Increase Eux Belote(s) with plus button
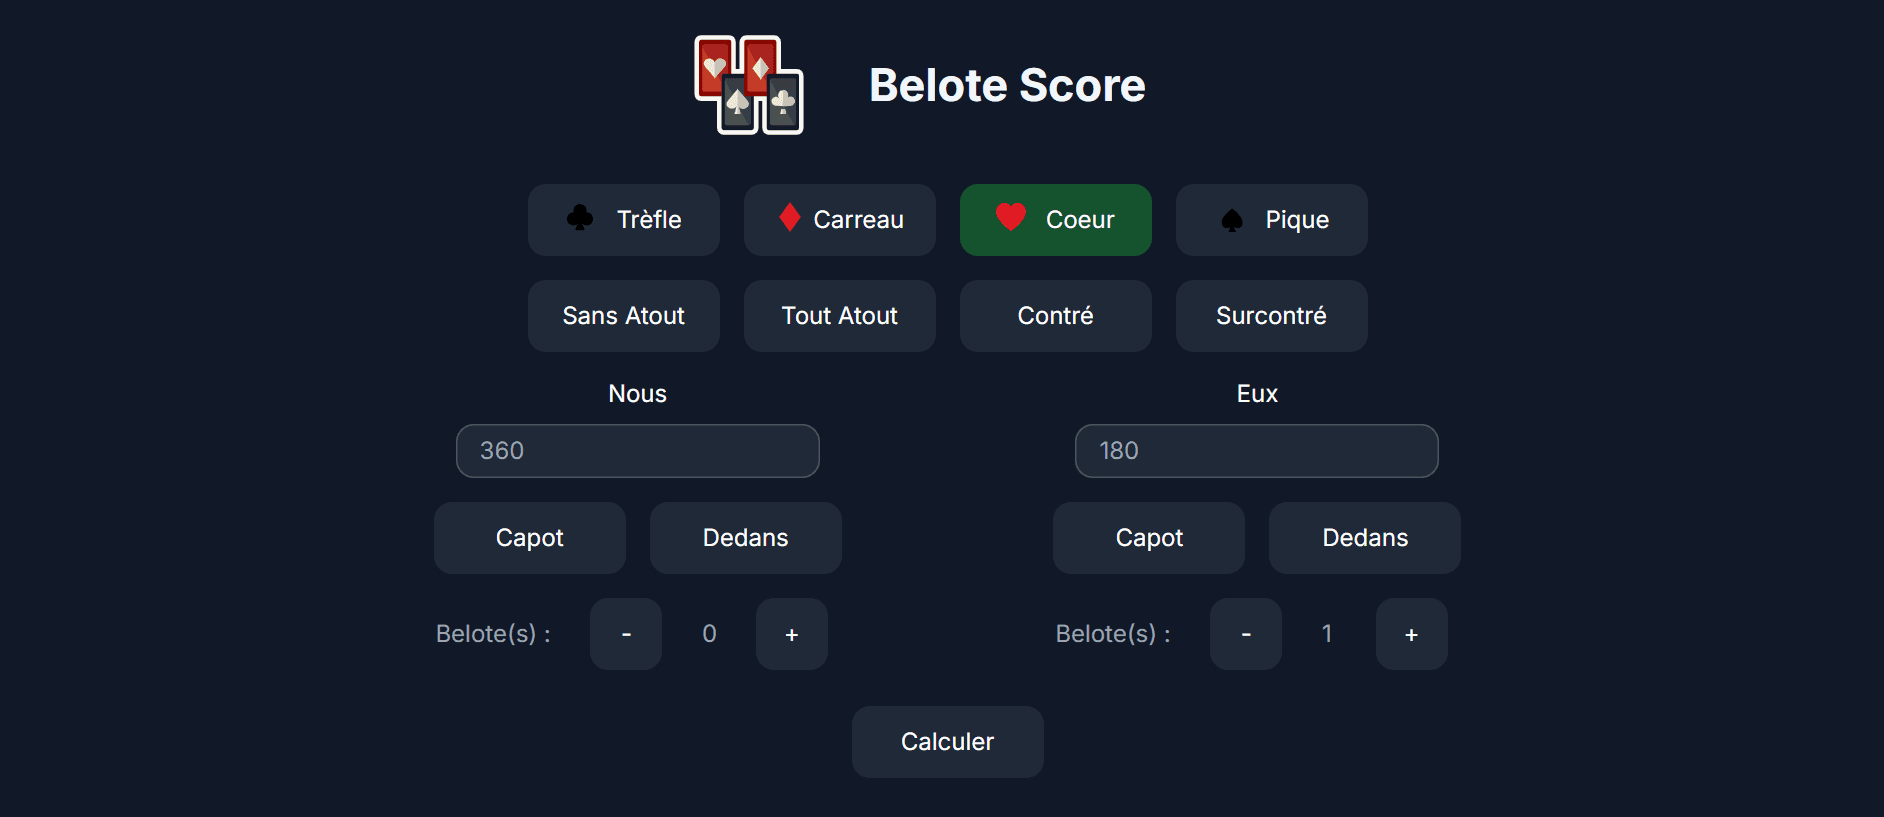The width and height of the screenshot is (1884, 817). tap(1412, 633)
